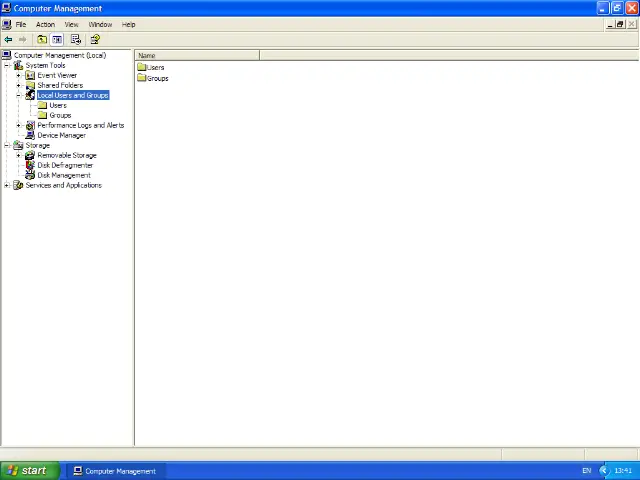Viewport: 640px width, 480px height.
Task: Select the 'Event Viewer' tree label
Action: coord(57,75)
